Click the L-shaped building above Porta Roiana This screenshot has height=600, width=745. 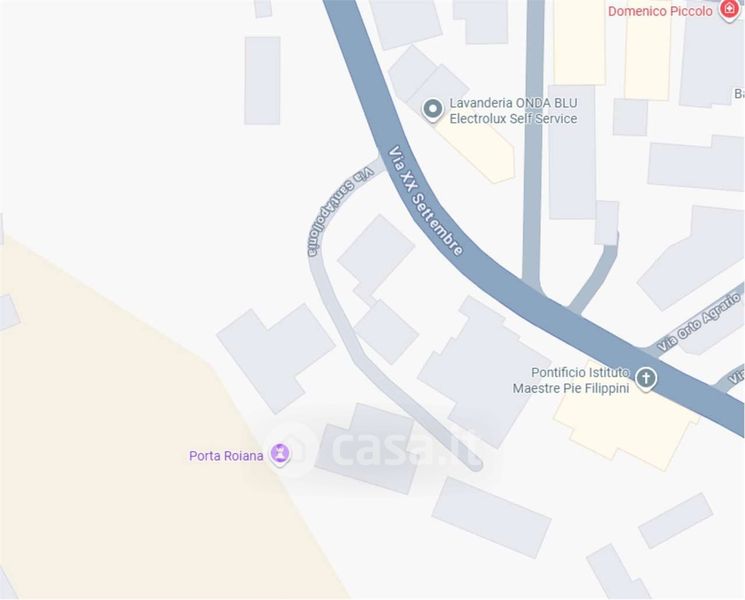(276, 357)
